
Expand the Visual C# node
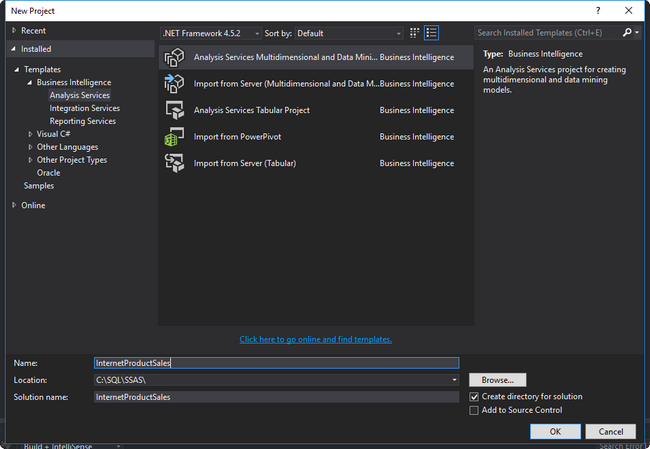[x=30, y=134]
